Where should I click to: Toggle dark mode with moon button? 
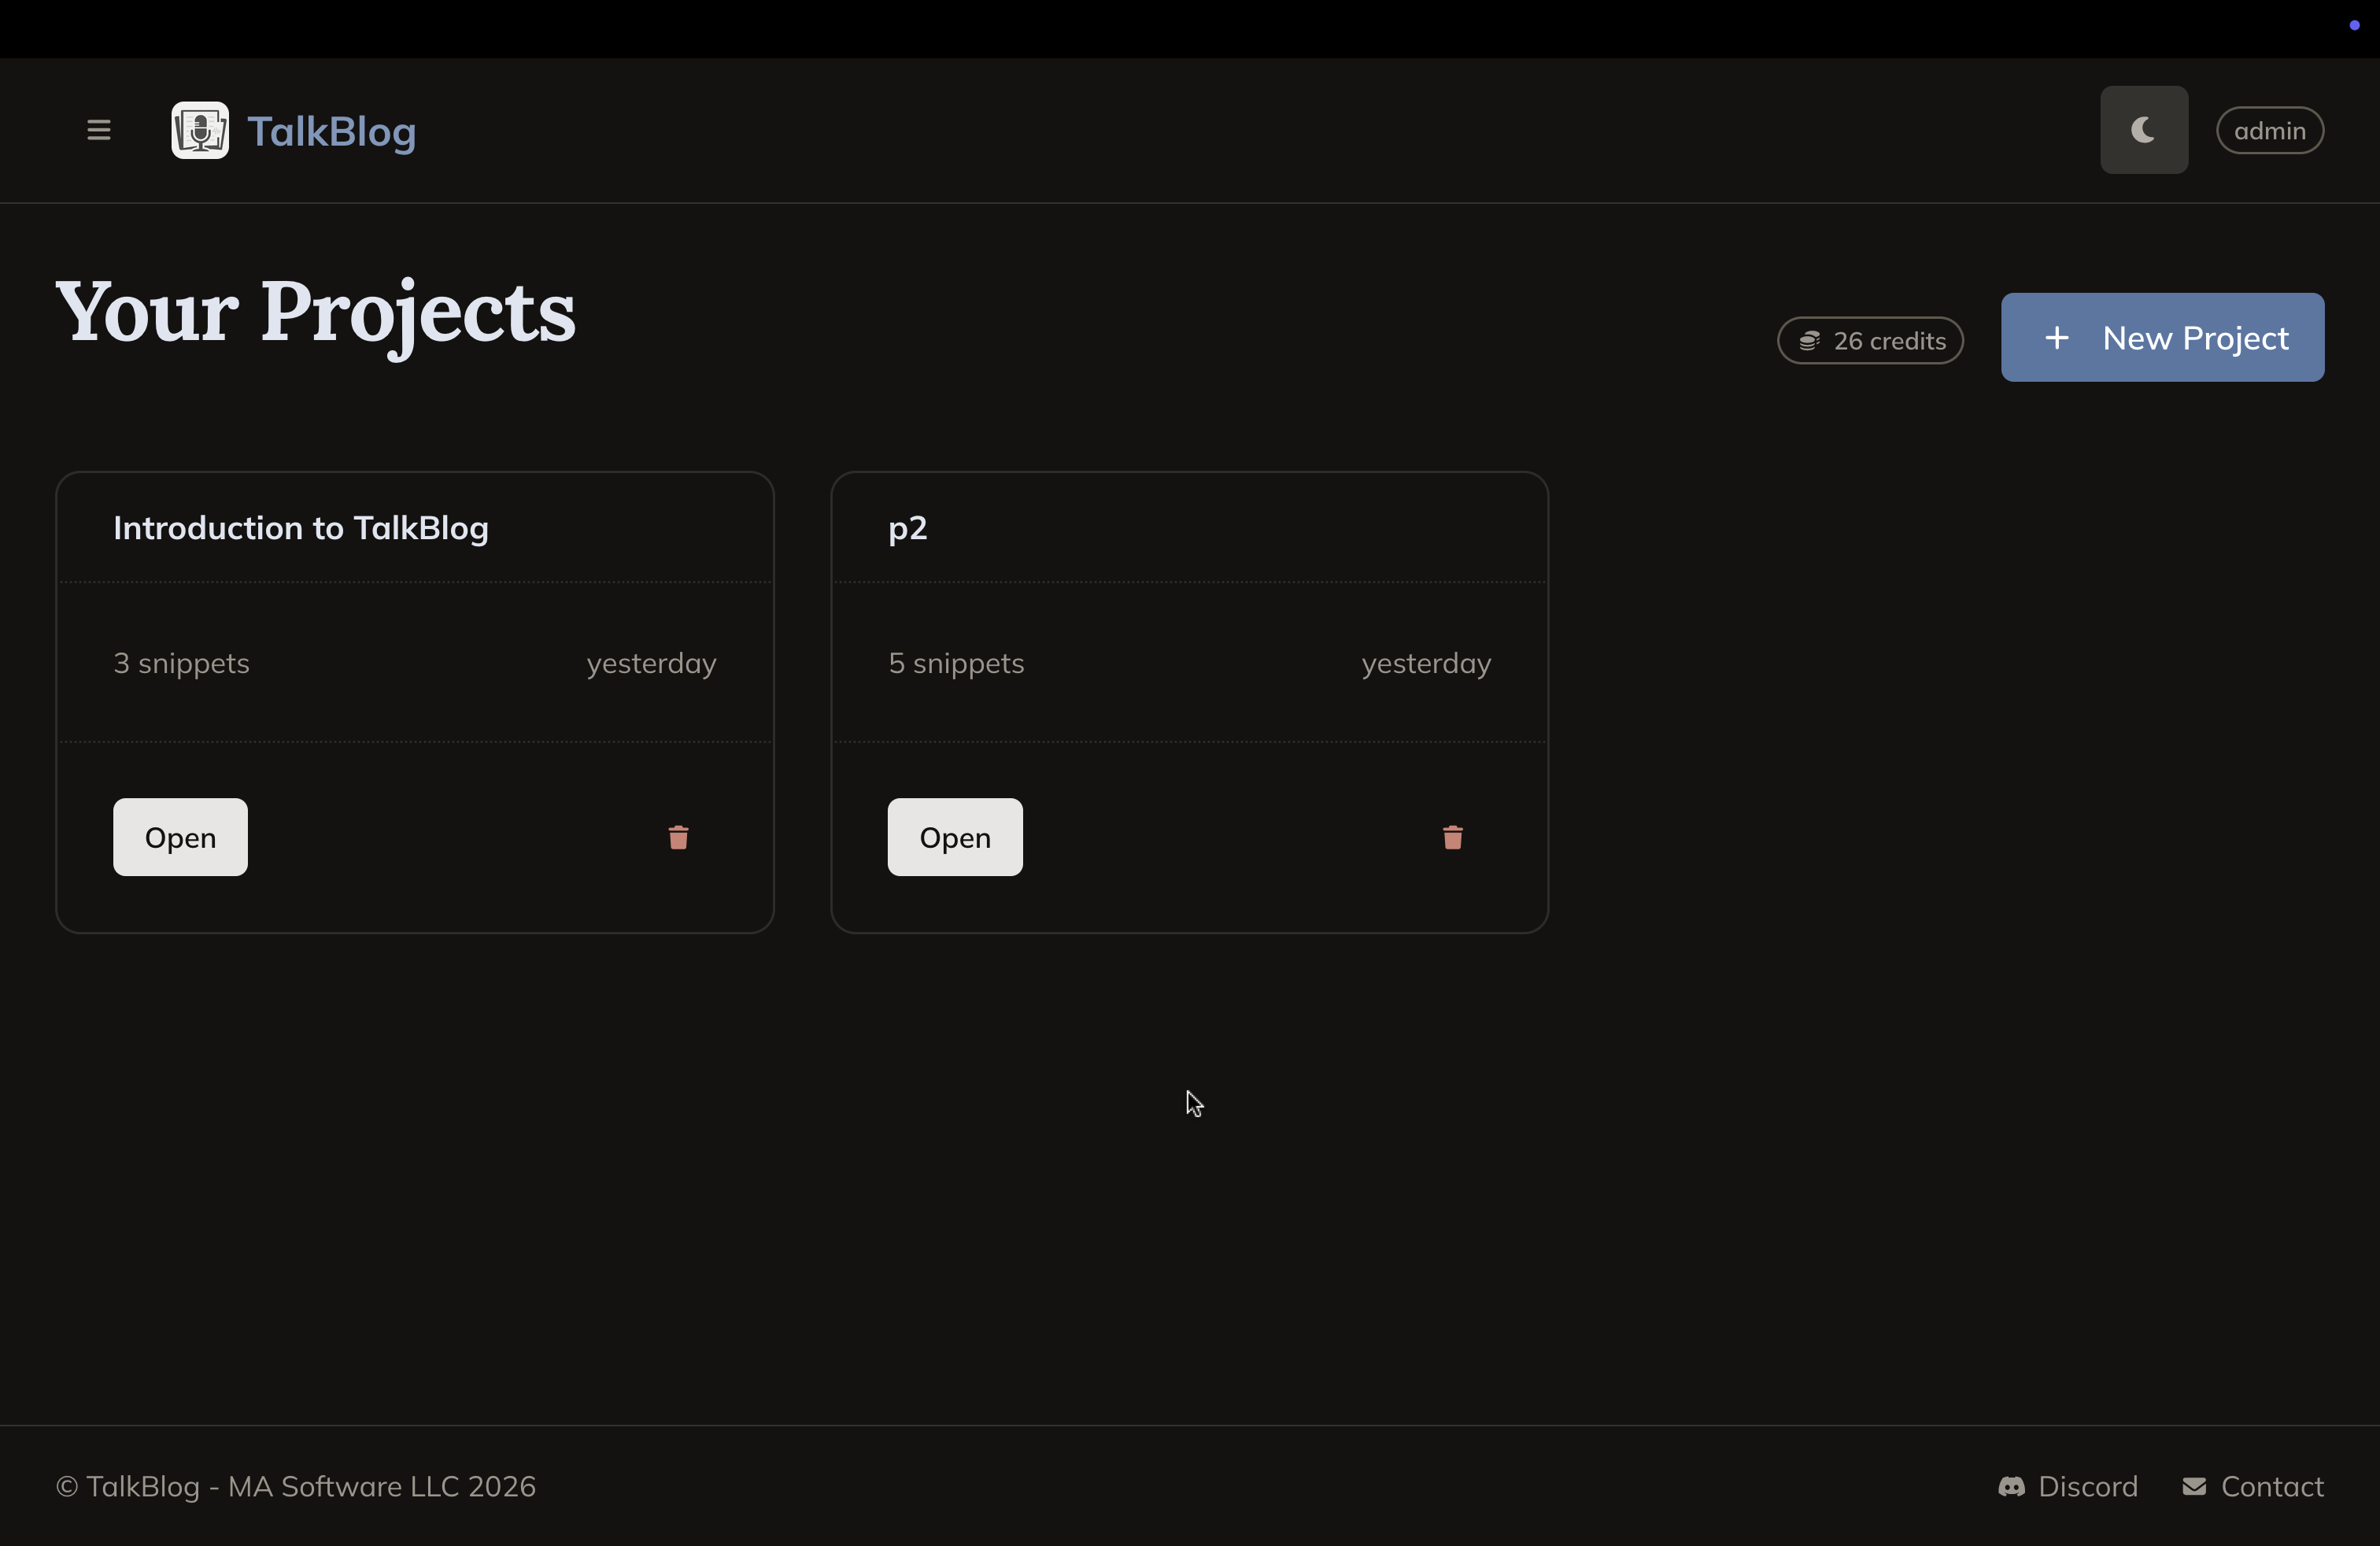coord(2143,130)
